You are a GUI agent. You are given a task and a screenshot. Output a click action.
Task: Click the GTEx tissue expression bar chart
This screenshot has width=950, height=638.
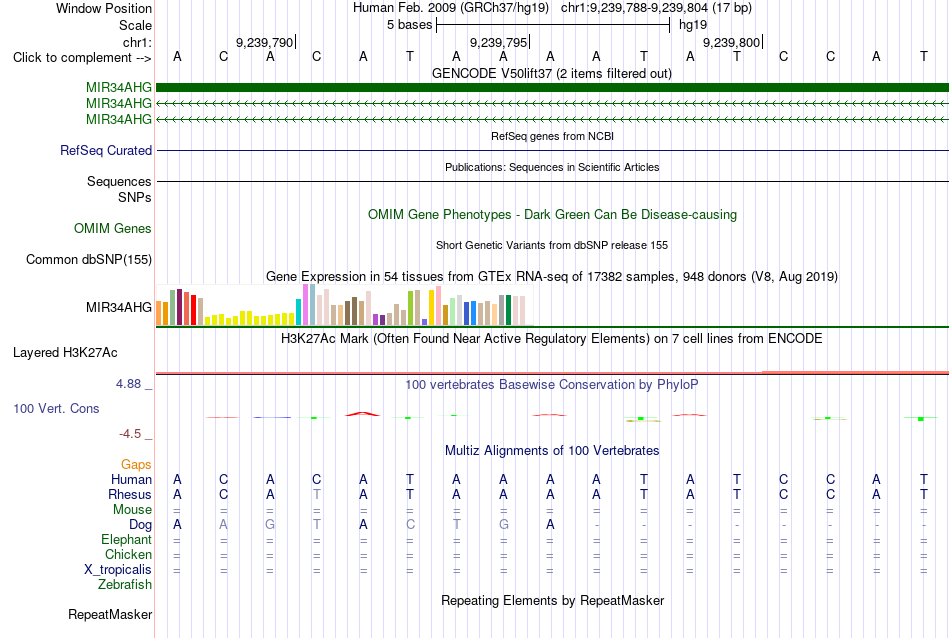coord(340,305)
